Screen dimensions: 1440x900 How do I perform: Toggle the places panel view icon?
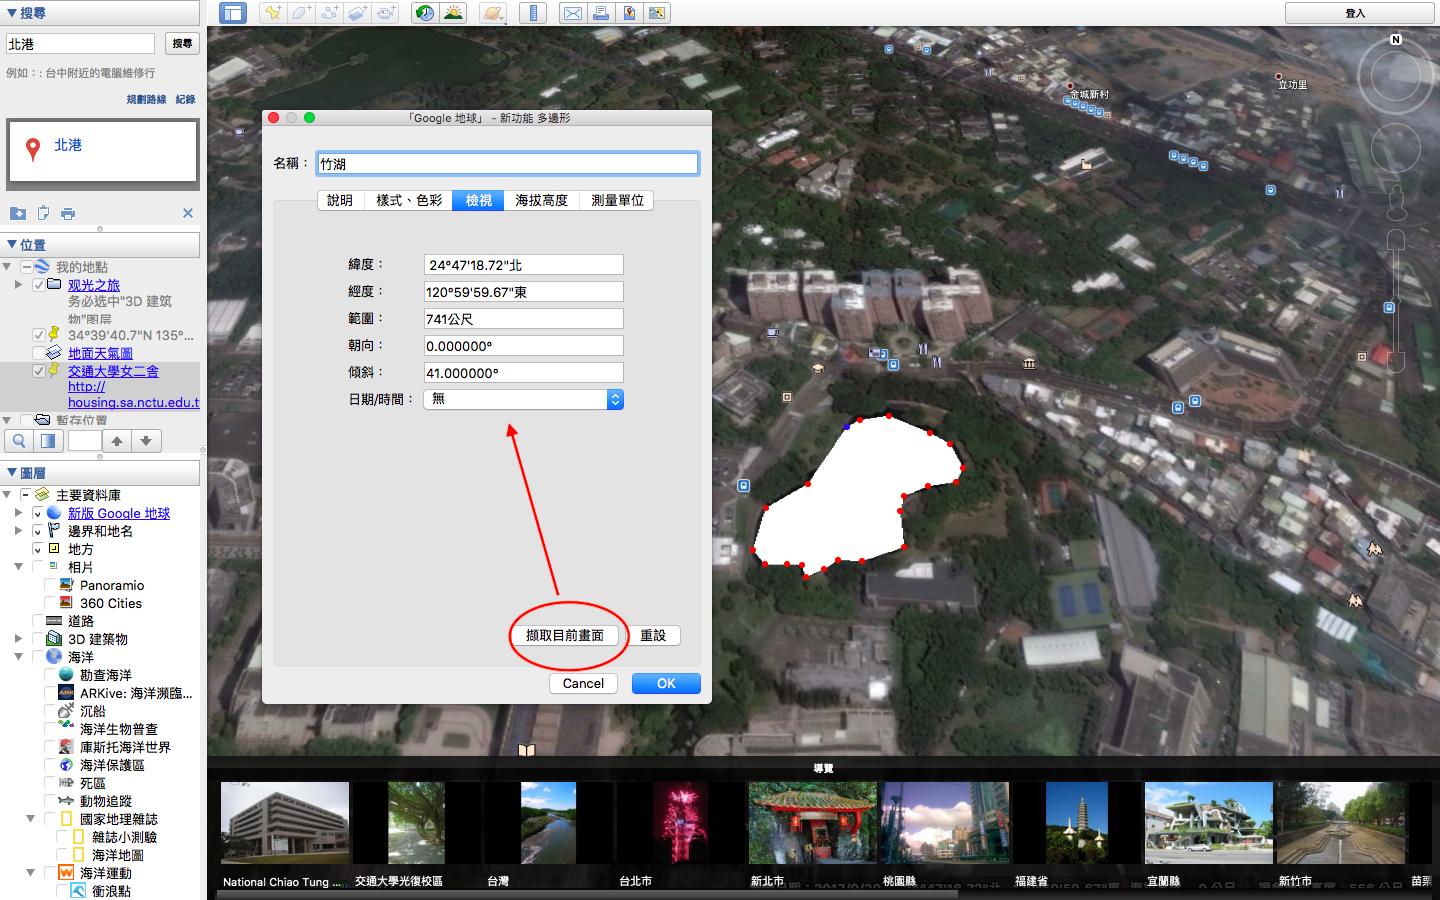(x=47, y=441)
